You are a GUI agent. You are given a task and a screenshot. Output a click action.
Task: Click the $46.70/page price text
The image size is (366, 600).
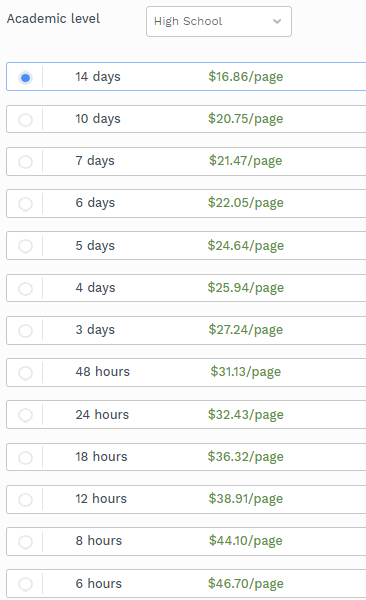[245, 584]
